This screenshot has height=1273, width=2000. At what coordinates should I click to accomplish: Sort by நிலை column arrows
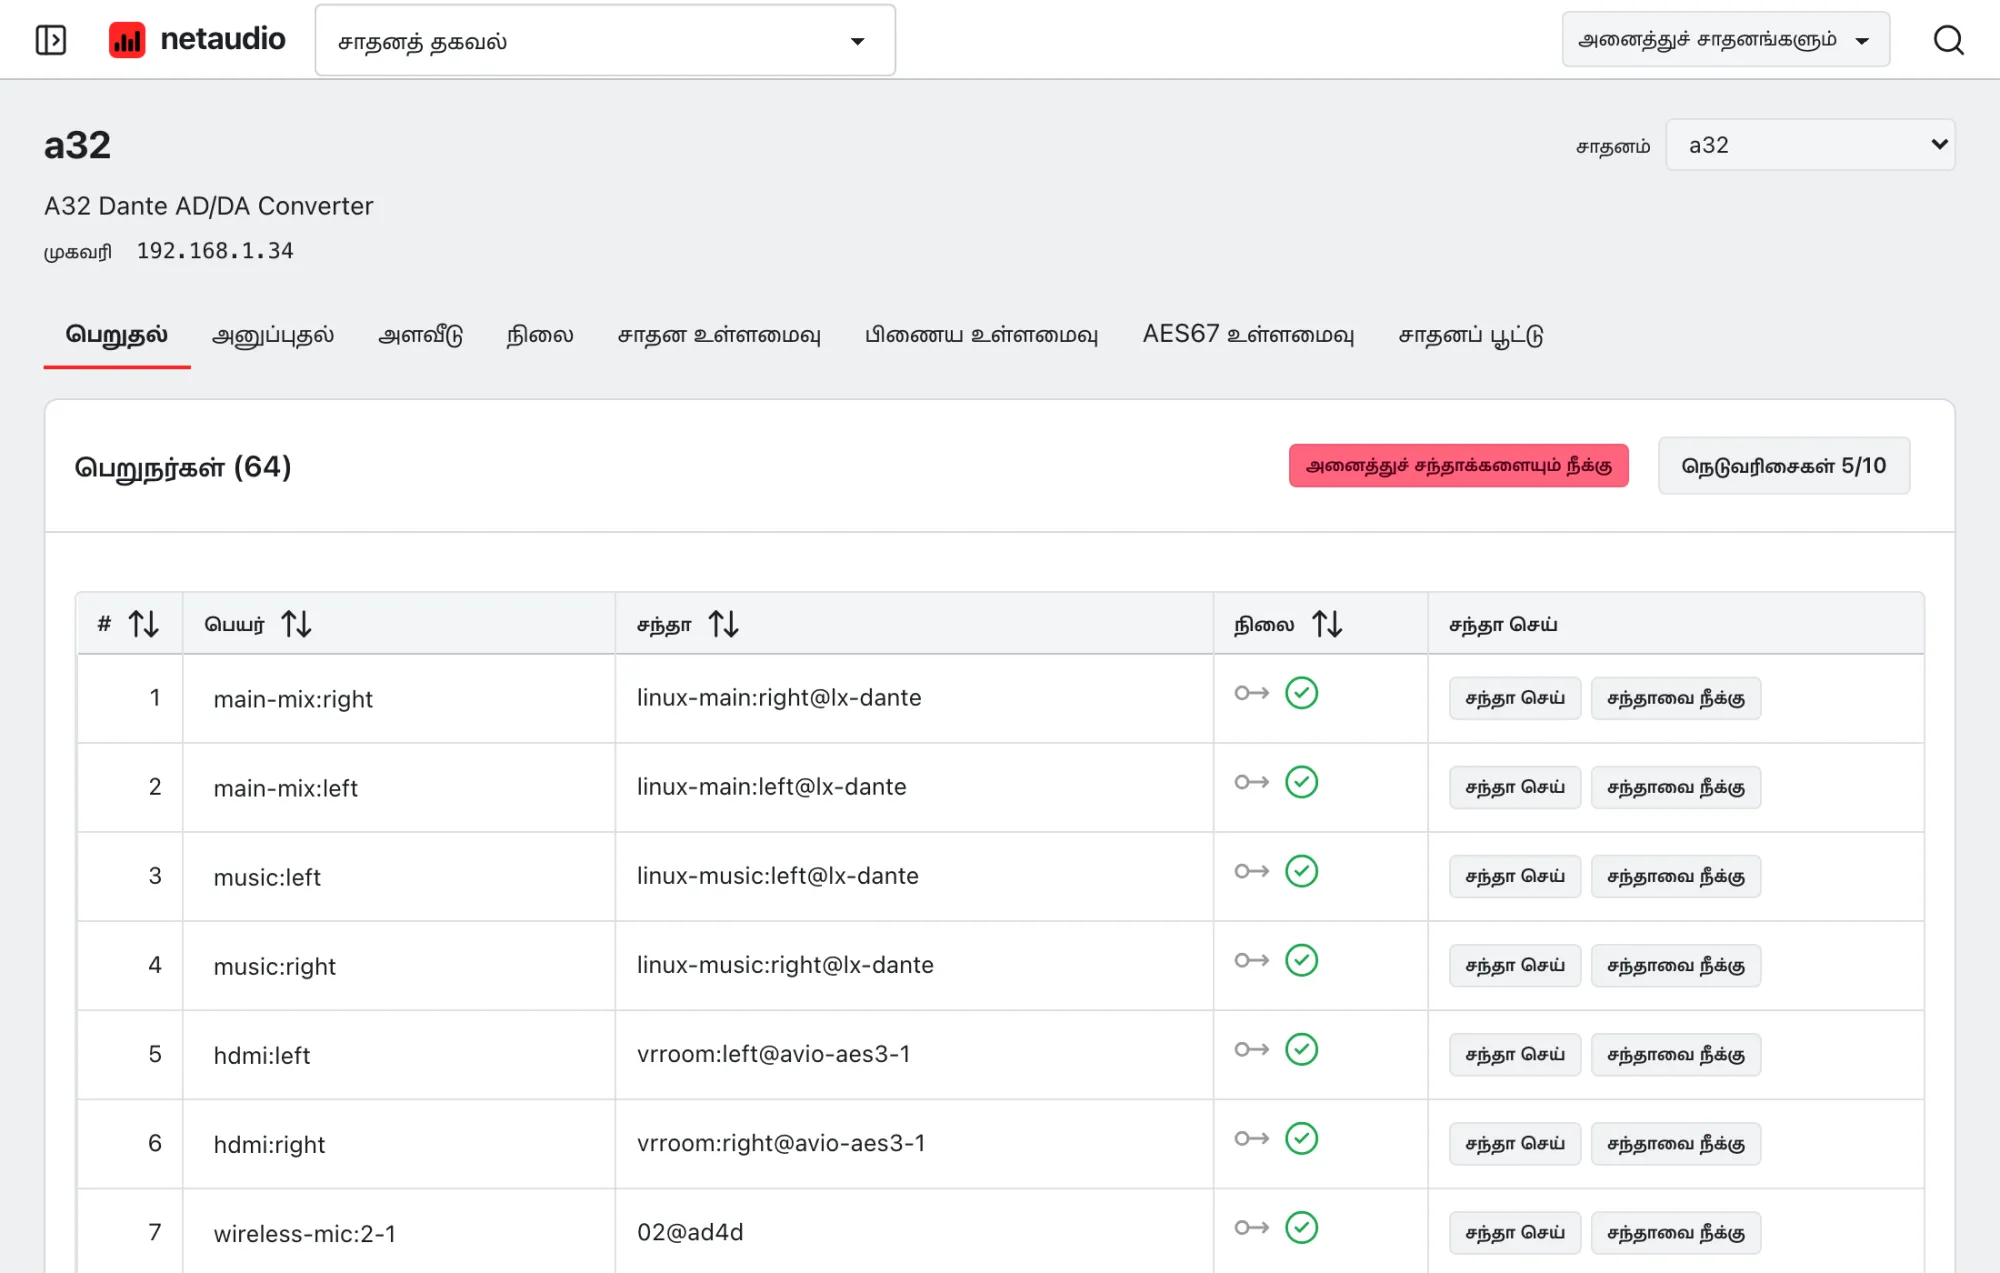coord(1327,624)
